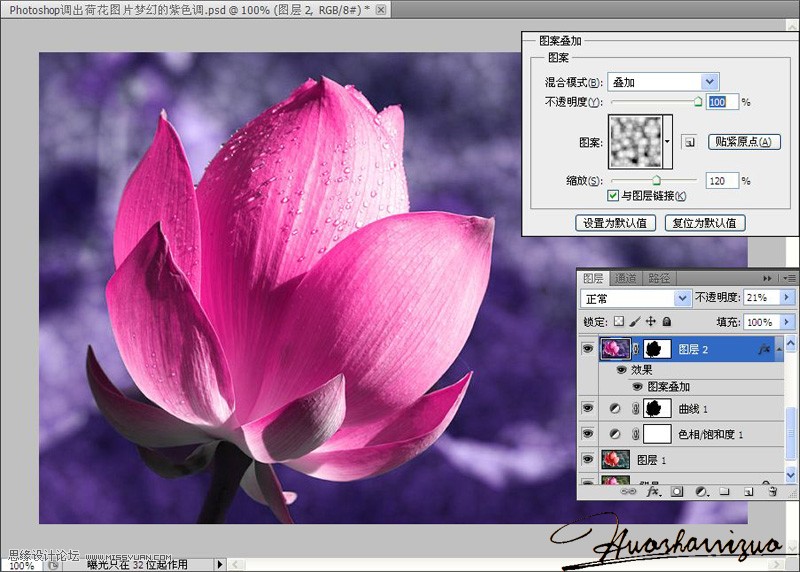The width and height of the screenshot is (800, 572).
Task: Click the dialog 不透明度 value field 100
Action: [722, 102]
